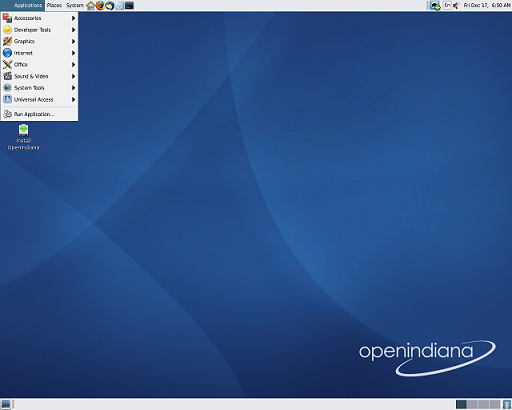The image size is (512, 410).
Task: Click the Install OpenIndiana desktop icon
Action: tap(23, 137)
